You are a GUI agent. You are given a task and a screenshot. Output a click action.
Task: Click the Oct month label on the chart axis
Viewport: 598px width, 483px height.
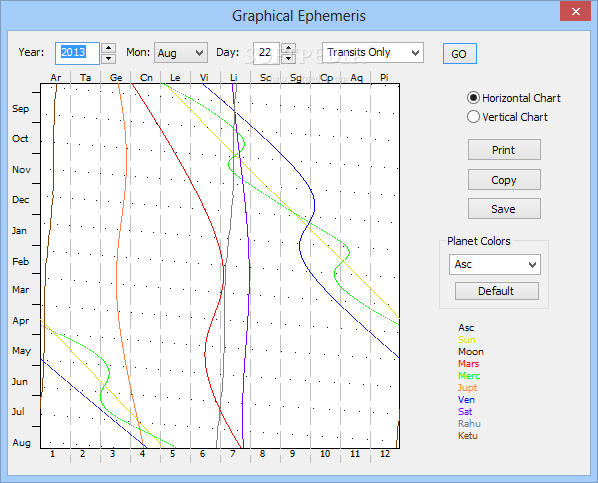20,138
